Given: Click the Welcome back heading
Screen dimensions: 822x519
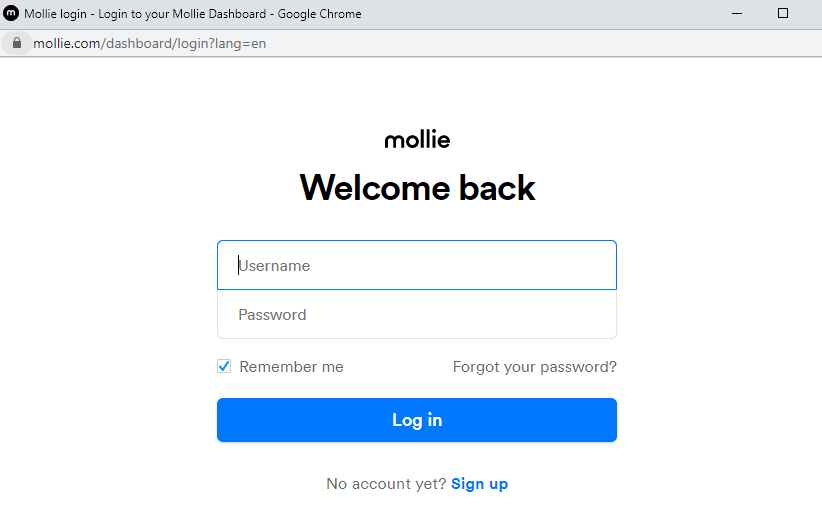Looking at the screenshot, I should coord(417,188).
